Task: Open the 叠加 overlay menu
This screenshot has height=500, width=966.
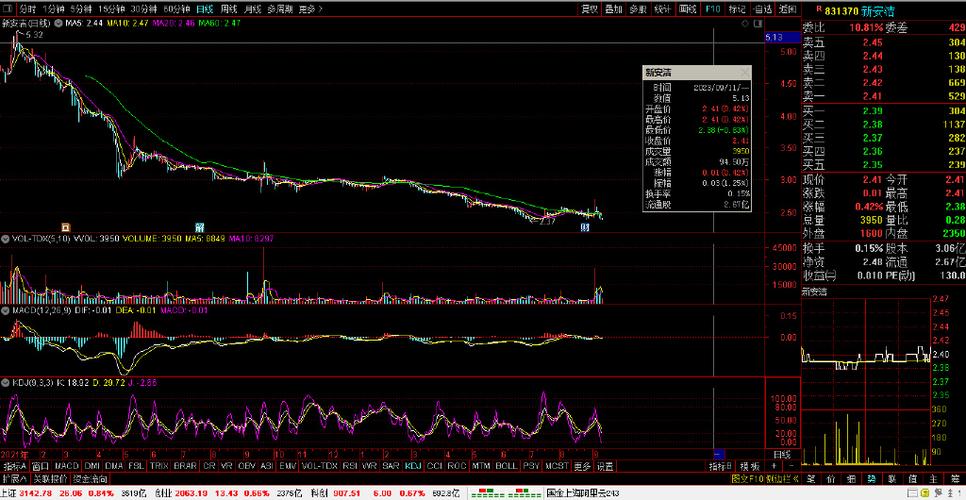Action: [614, 9]
